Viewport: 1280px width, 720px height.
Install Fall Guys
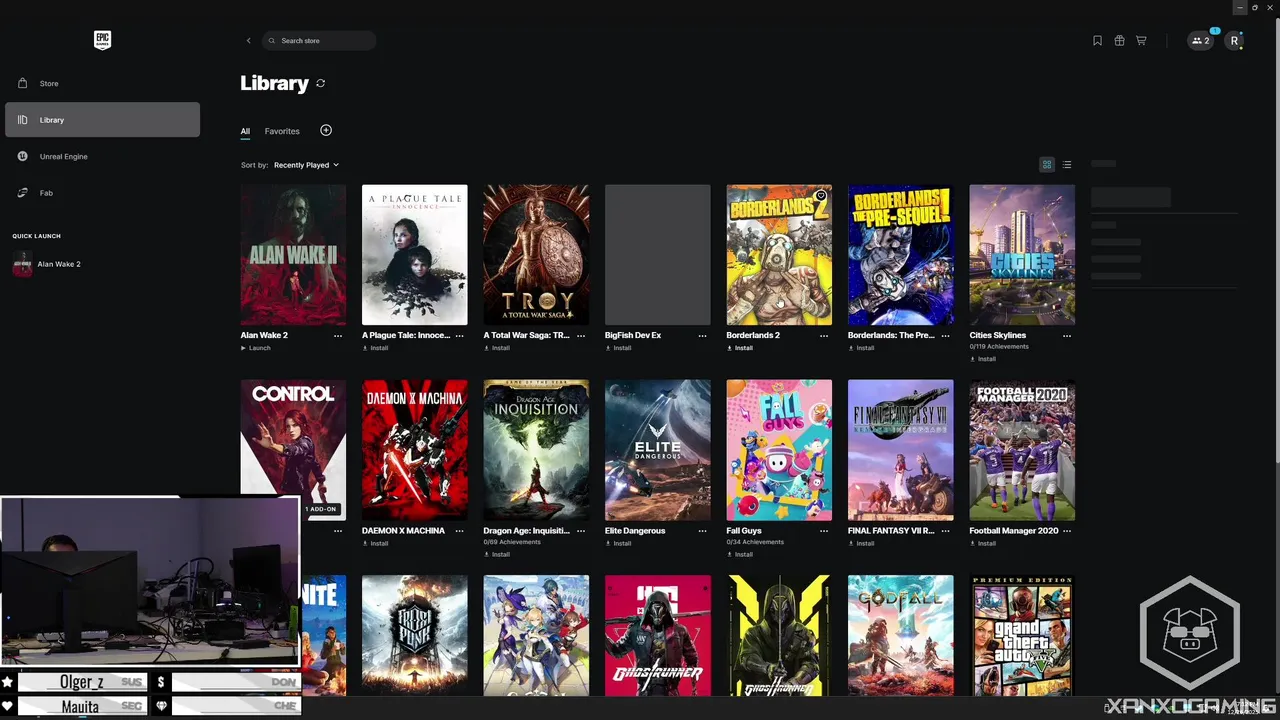[740, 554]
